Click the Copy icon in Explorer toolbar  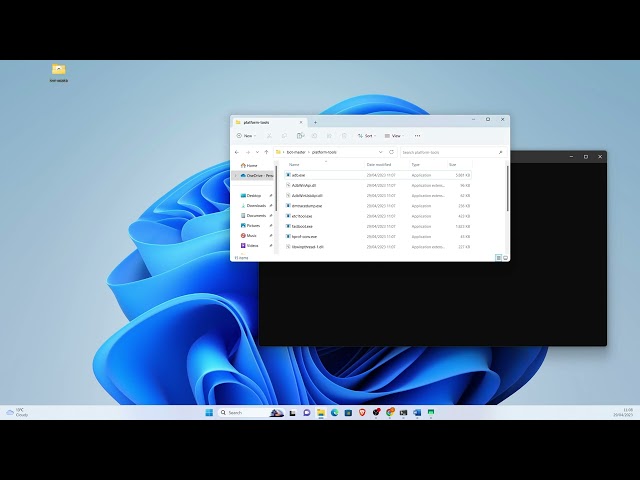(x=284, y=136)
